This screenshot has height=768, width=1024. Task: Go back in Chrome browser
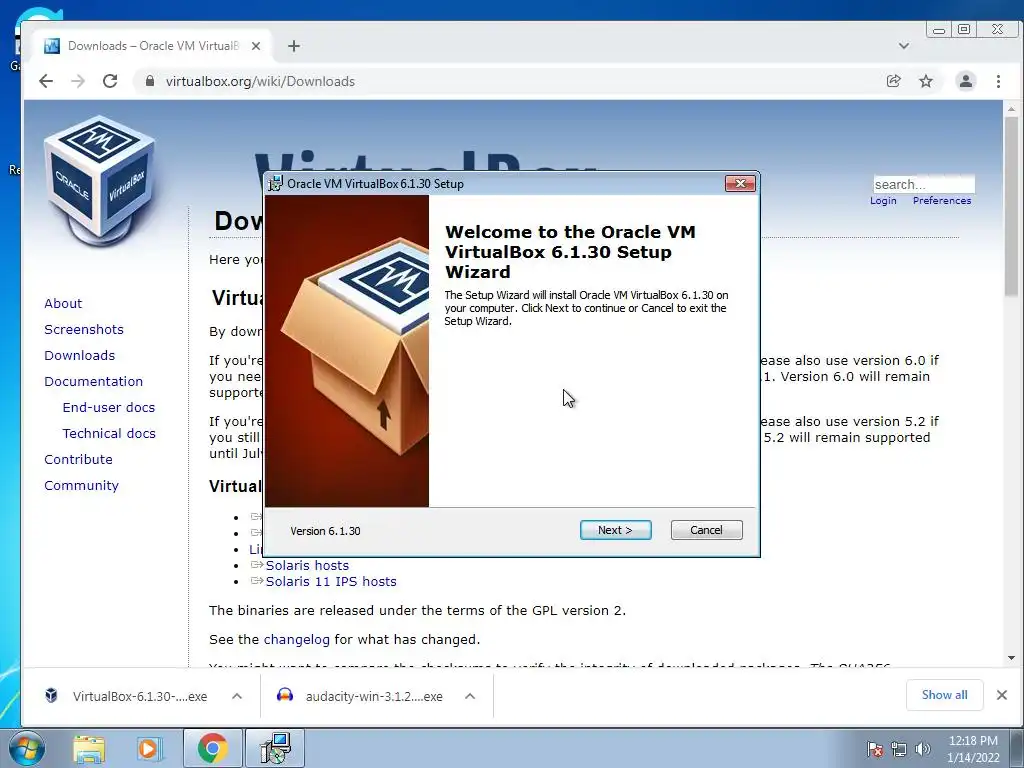[x=46, y=81]
